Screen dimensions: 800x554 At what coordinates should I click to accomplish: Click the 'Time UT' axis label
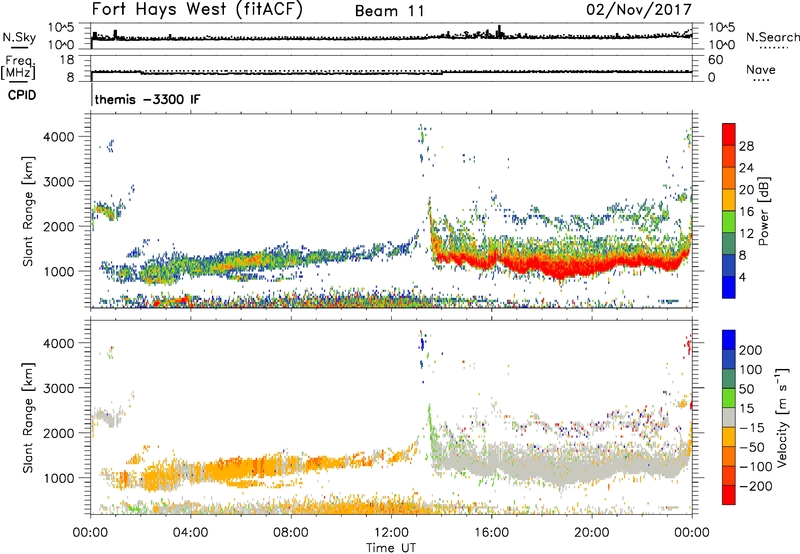[391, 548]
